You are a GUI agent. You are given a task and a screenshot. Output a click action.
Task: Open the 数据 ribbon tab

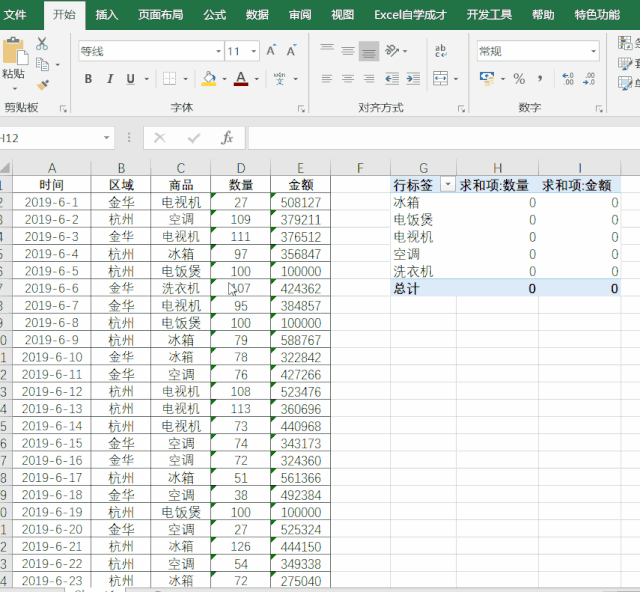(x=257, y=15)
